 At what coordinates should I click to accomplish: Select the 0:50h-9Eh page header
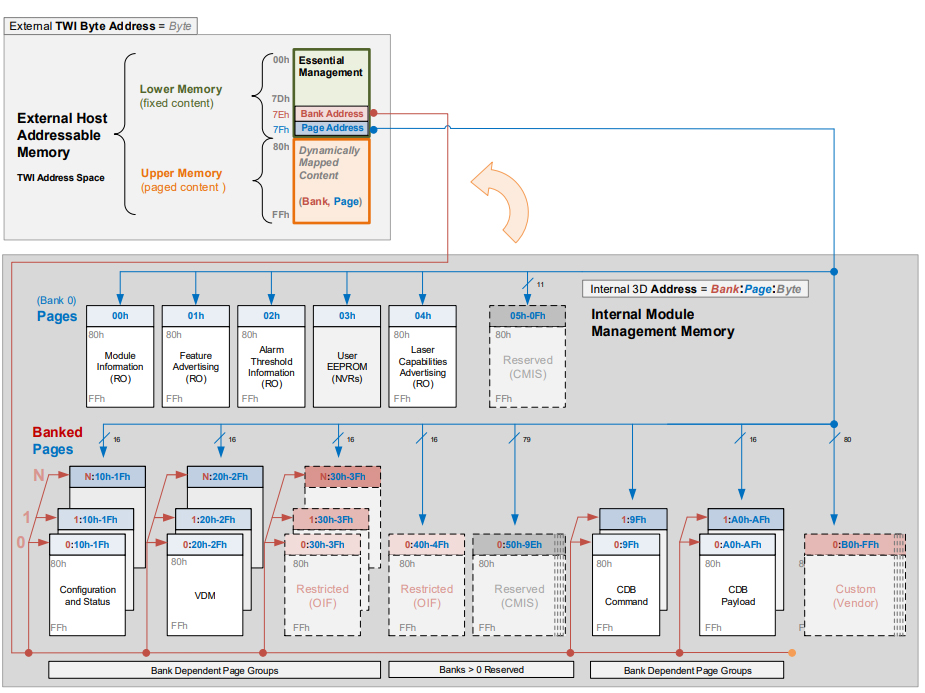point(519,544)
